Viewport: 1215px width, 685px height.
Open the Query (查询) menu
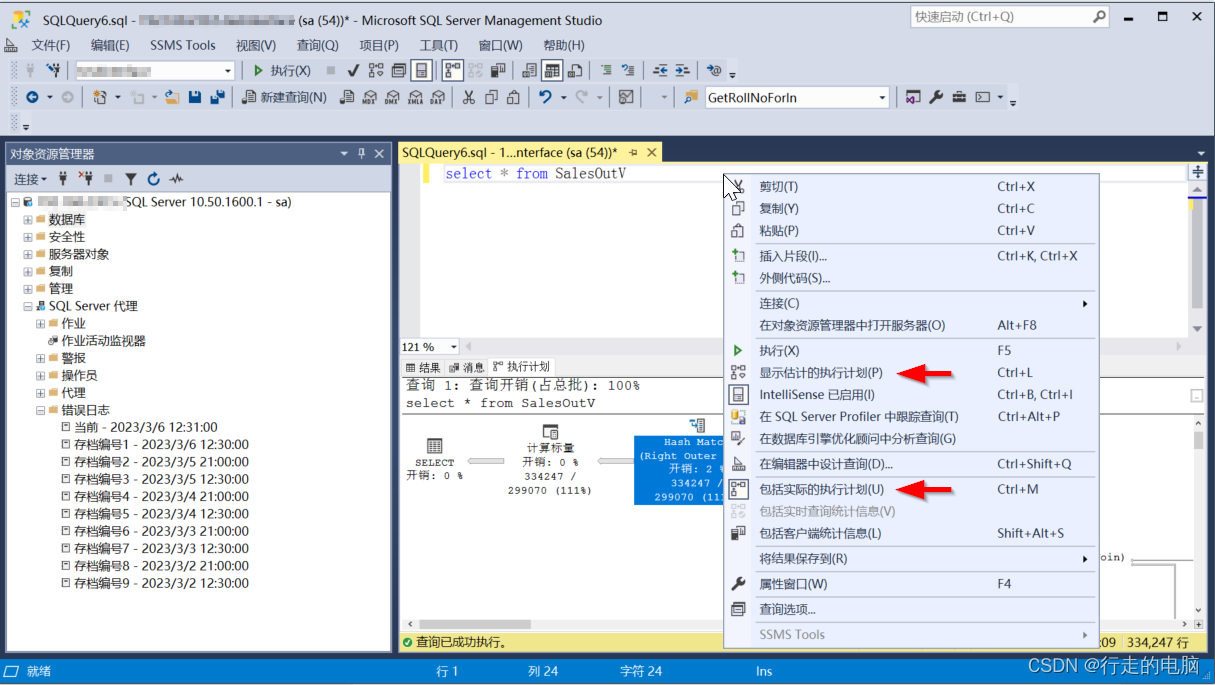point(317,45)
